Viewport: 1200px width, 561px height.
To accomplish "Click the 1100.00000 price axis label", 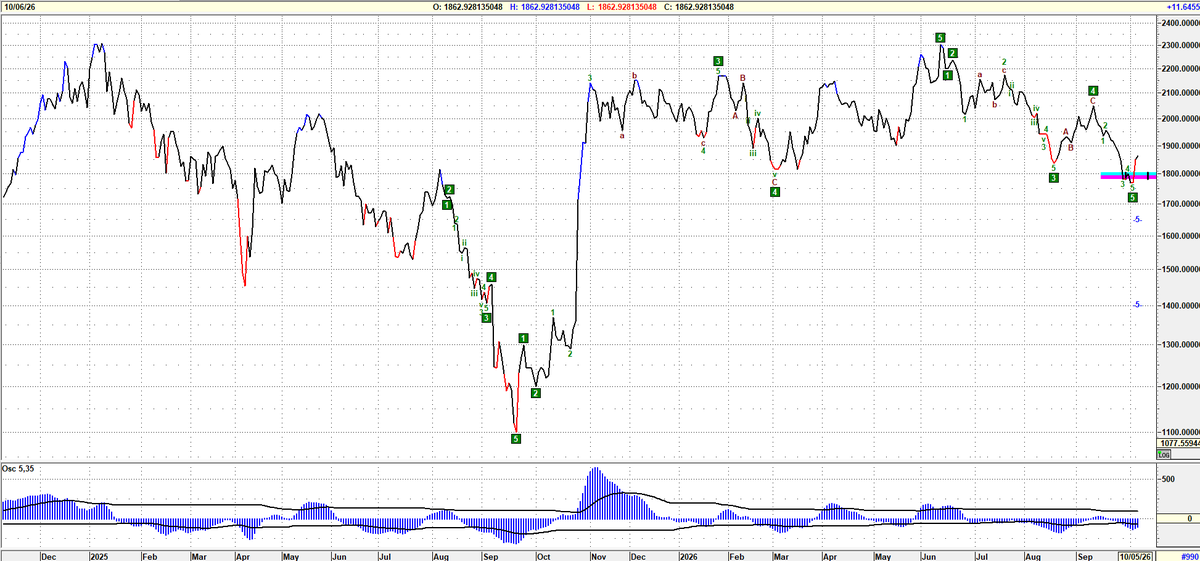I will [x=1179, y=431].
